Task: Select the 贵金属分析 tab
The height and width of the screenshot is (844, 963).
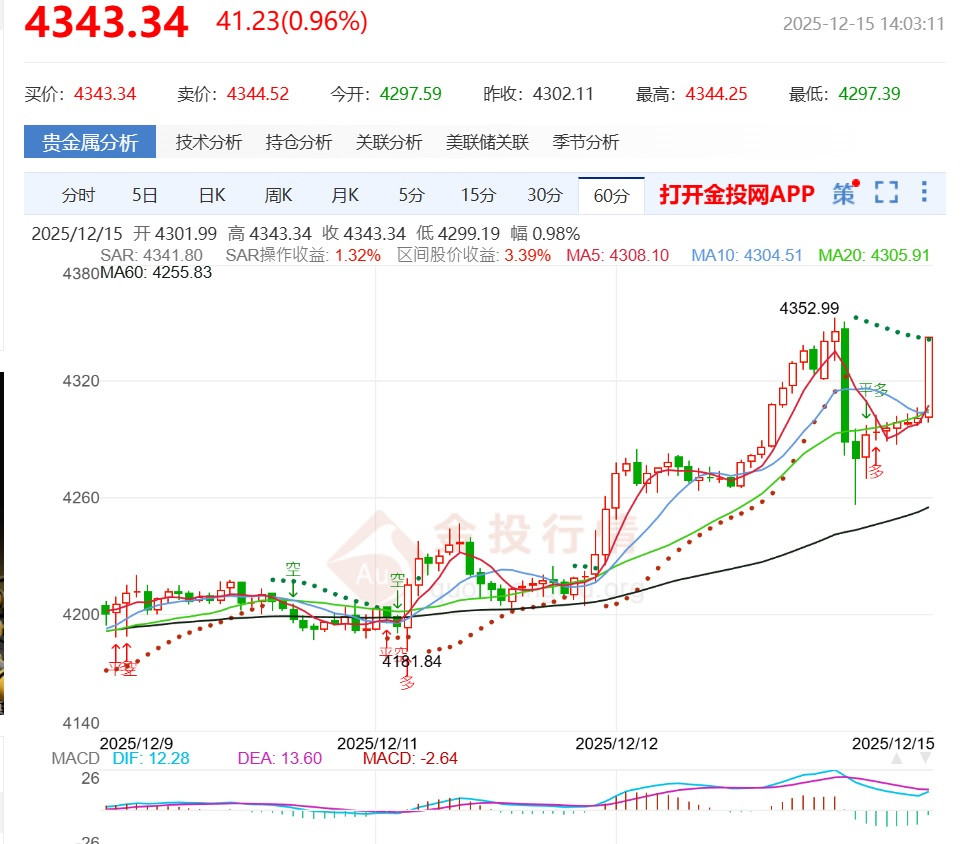Action: [88, 141]
